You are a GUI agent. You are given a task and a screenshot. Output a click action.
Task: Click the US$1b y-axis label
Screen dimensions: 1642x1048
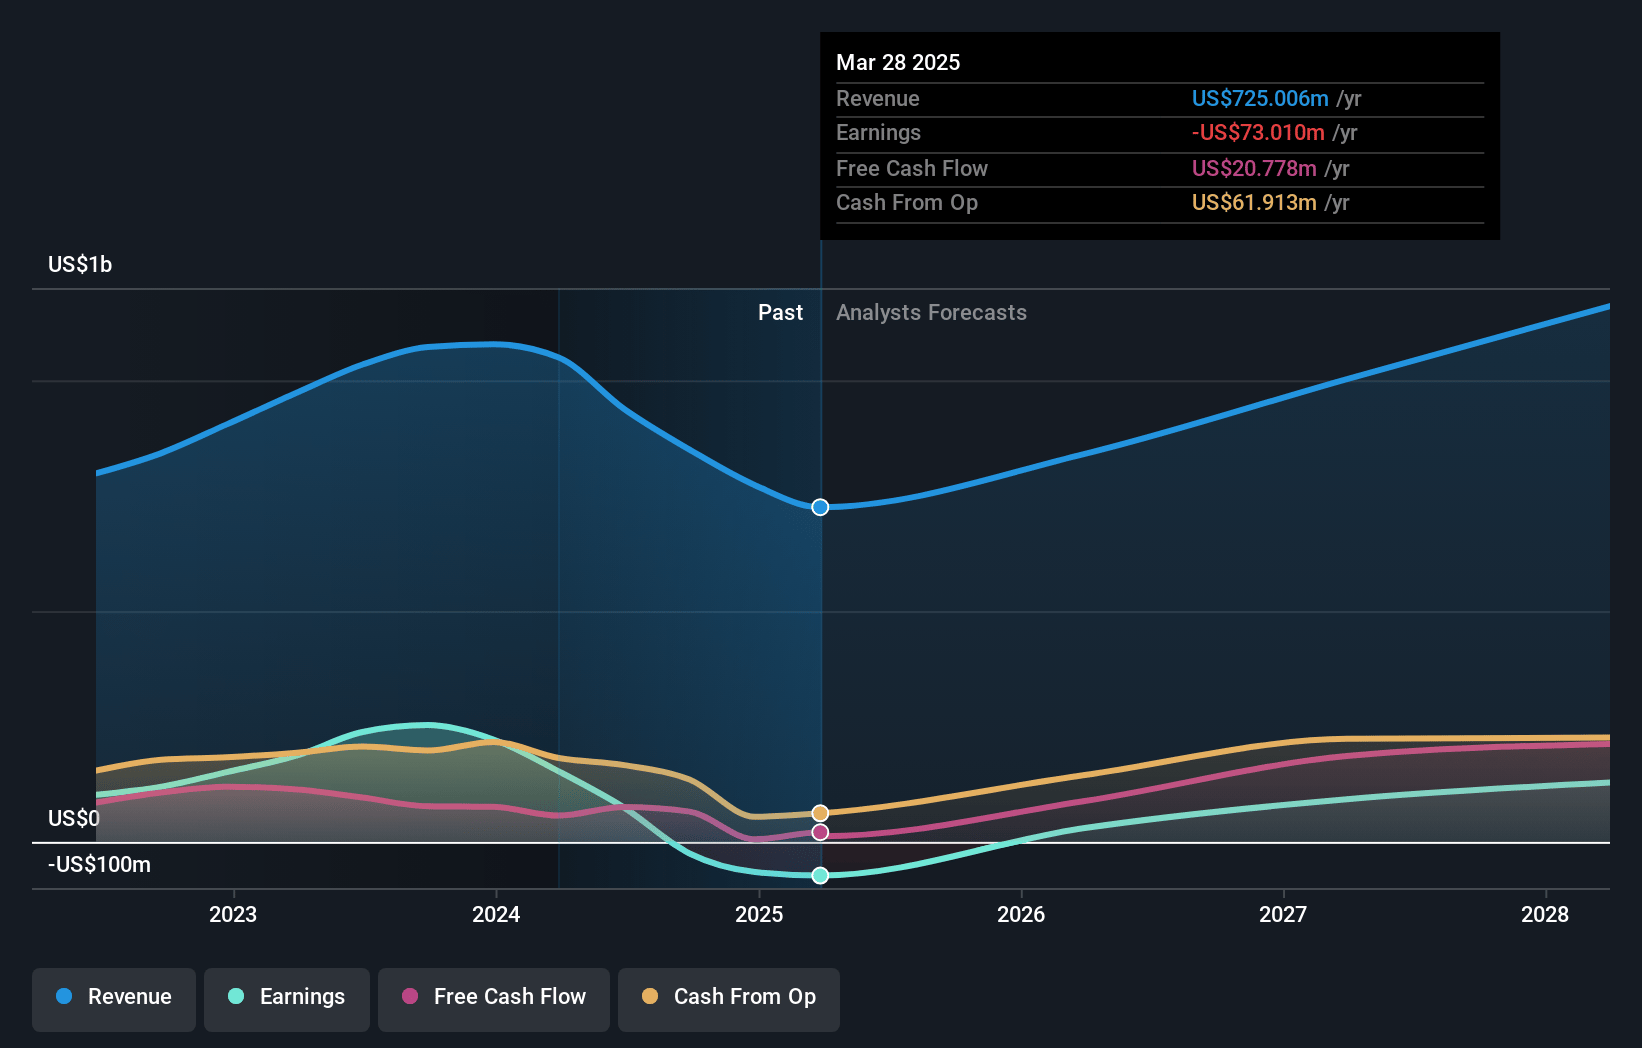pyautogui.click(x=80, y=264)
